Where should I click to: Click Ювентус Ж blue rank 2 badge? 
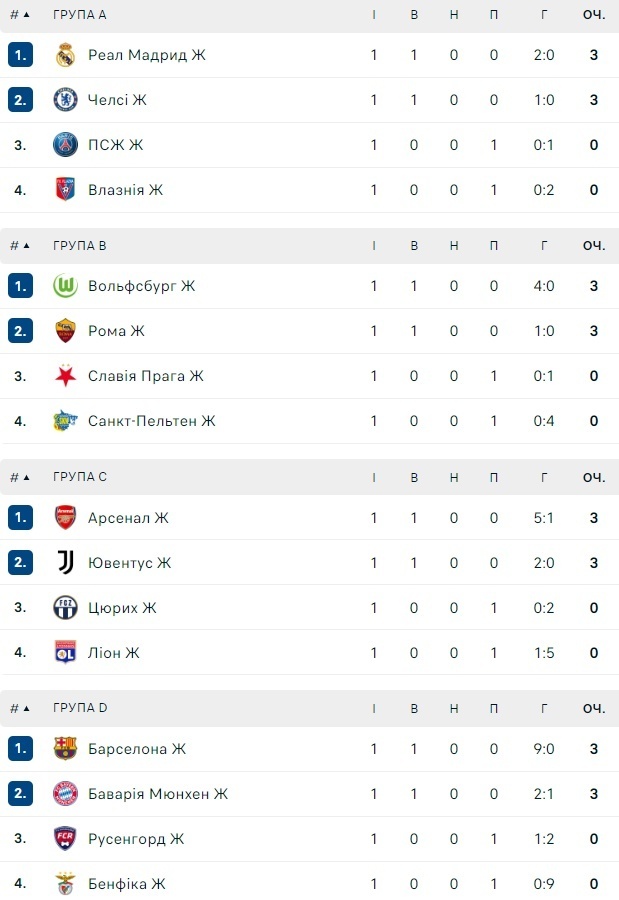coord(20,563)
